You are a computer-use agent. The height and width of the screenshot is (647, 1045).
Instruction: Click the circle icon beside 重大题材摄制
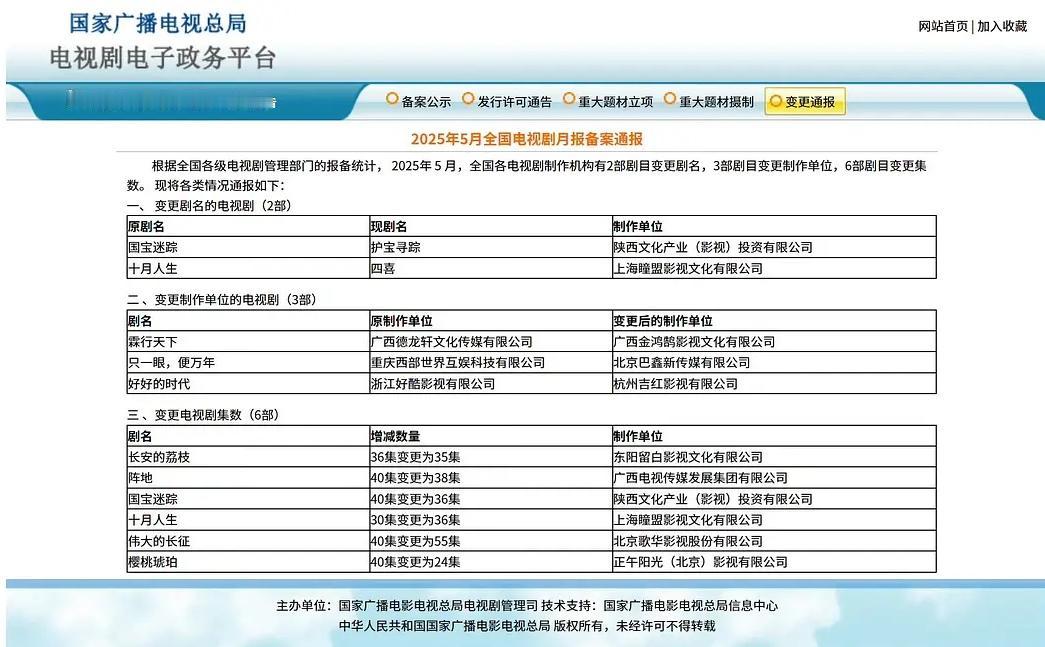[x=670, y=99]
